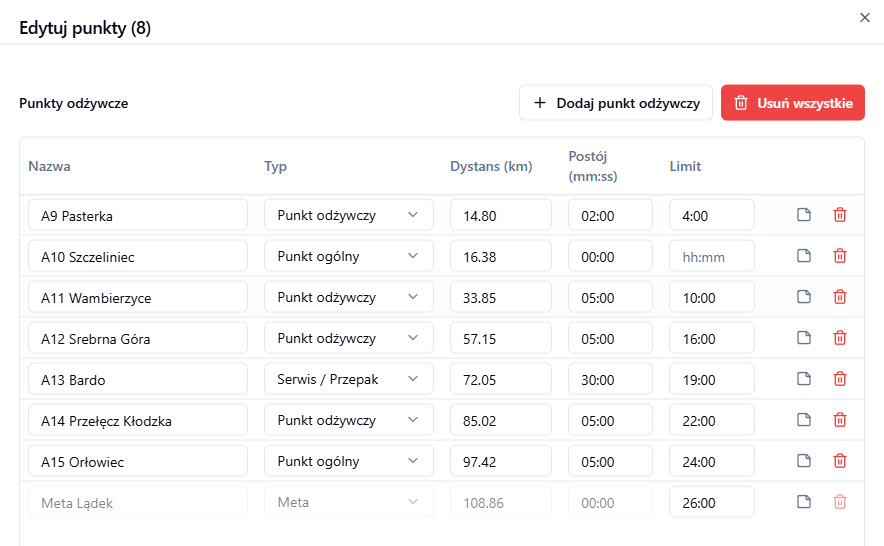This screenshot has height=546, width=884.
Task: Open the Typ dropdown for A10 Szczeliniec
Action: pyautogui.click(x=348, y=256)
